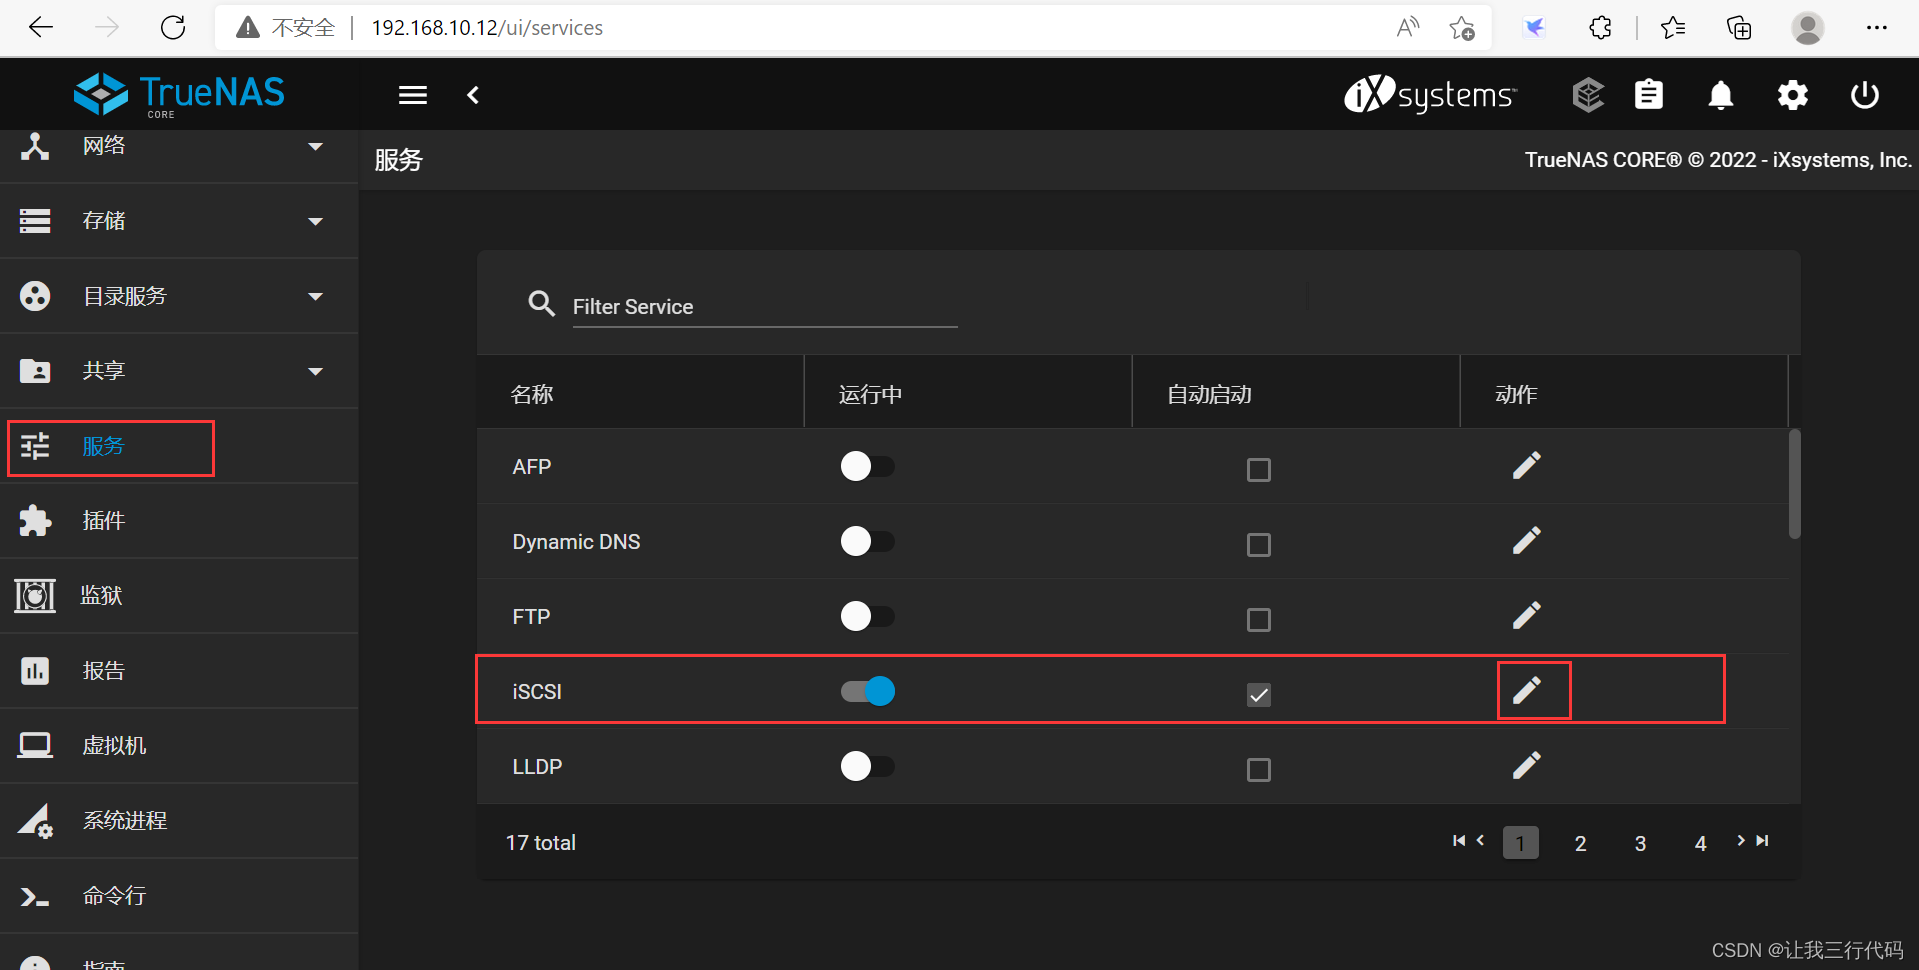Open browser favorites star icon
1919x970 pixels.
pyautogui.click(x=1673, y=27)
